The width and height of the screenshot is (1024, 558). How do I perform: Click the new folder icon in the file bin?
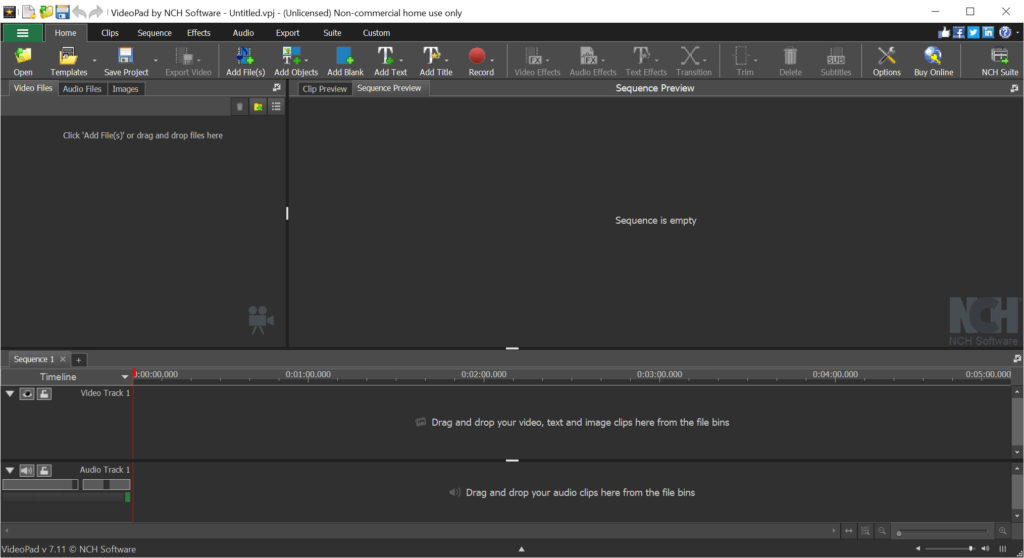tap(258, 107)
